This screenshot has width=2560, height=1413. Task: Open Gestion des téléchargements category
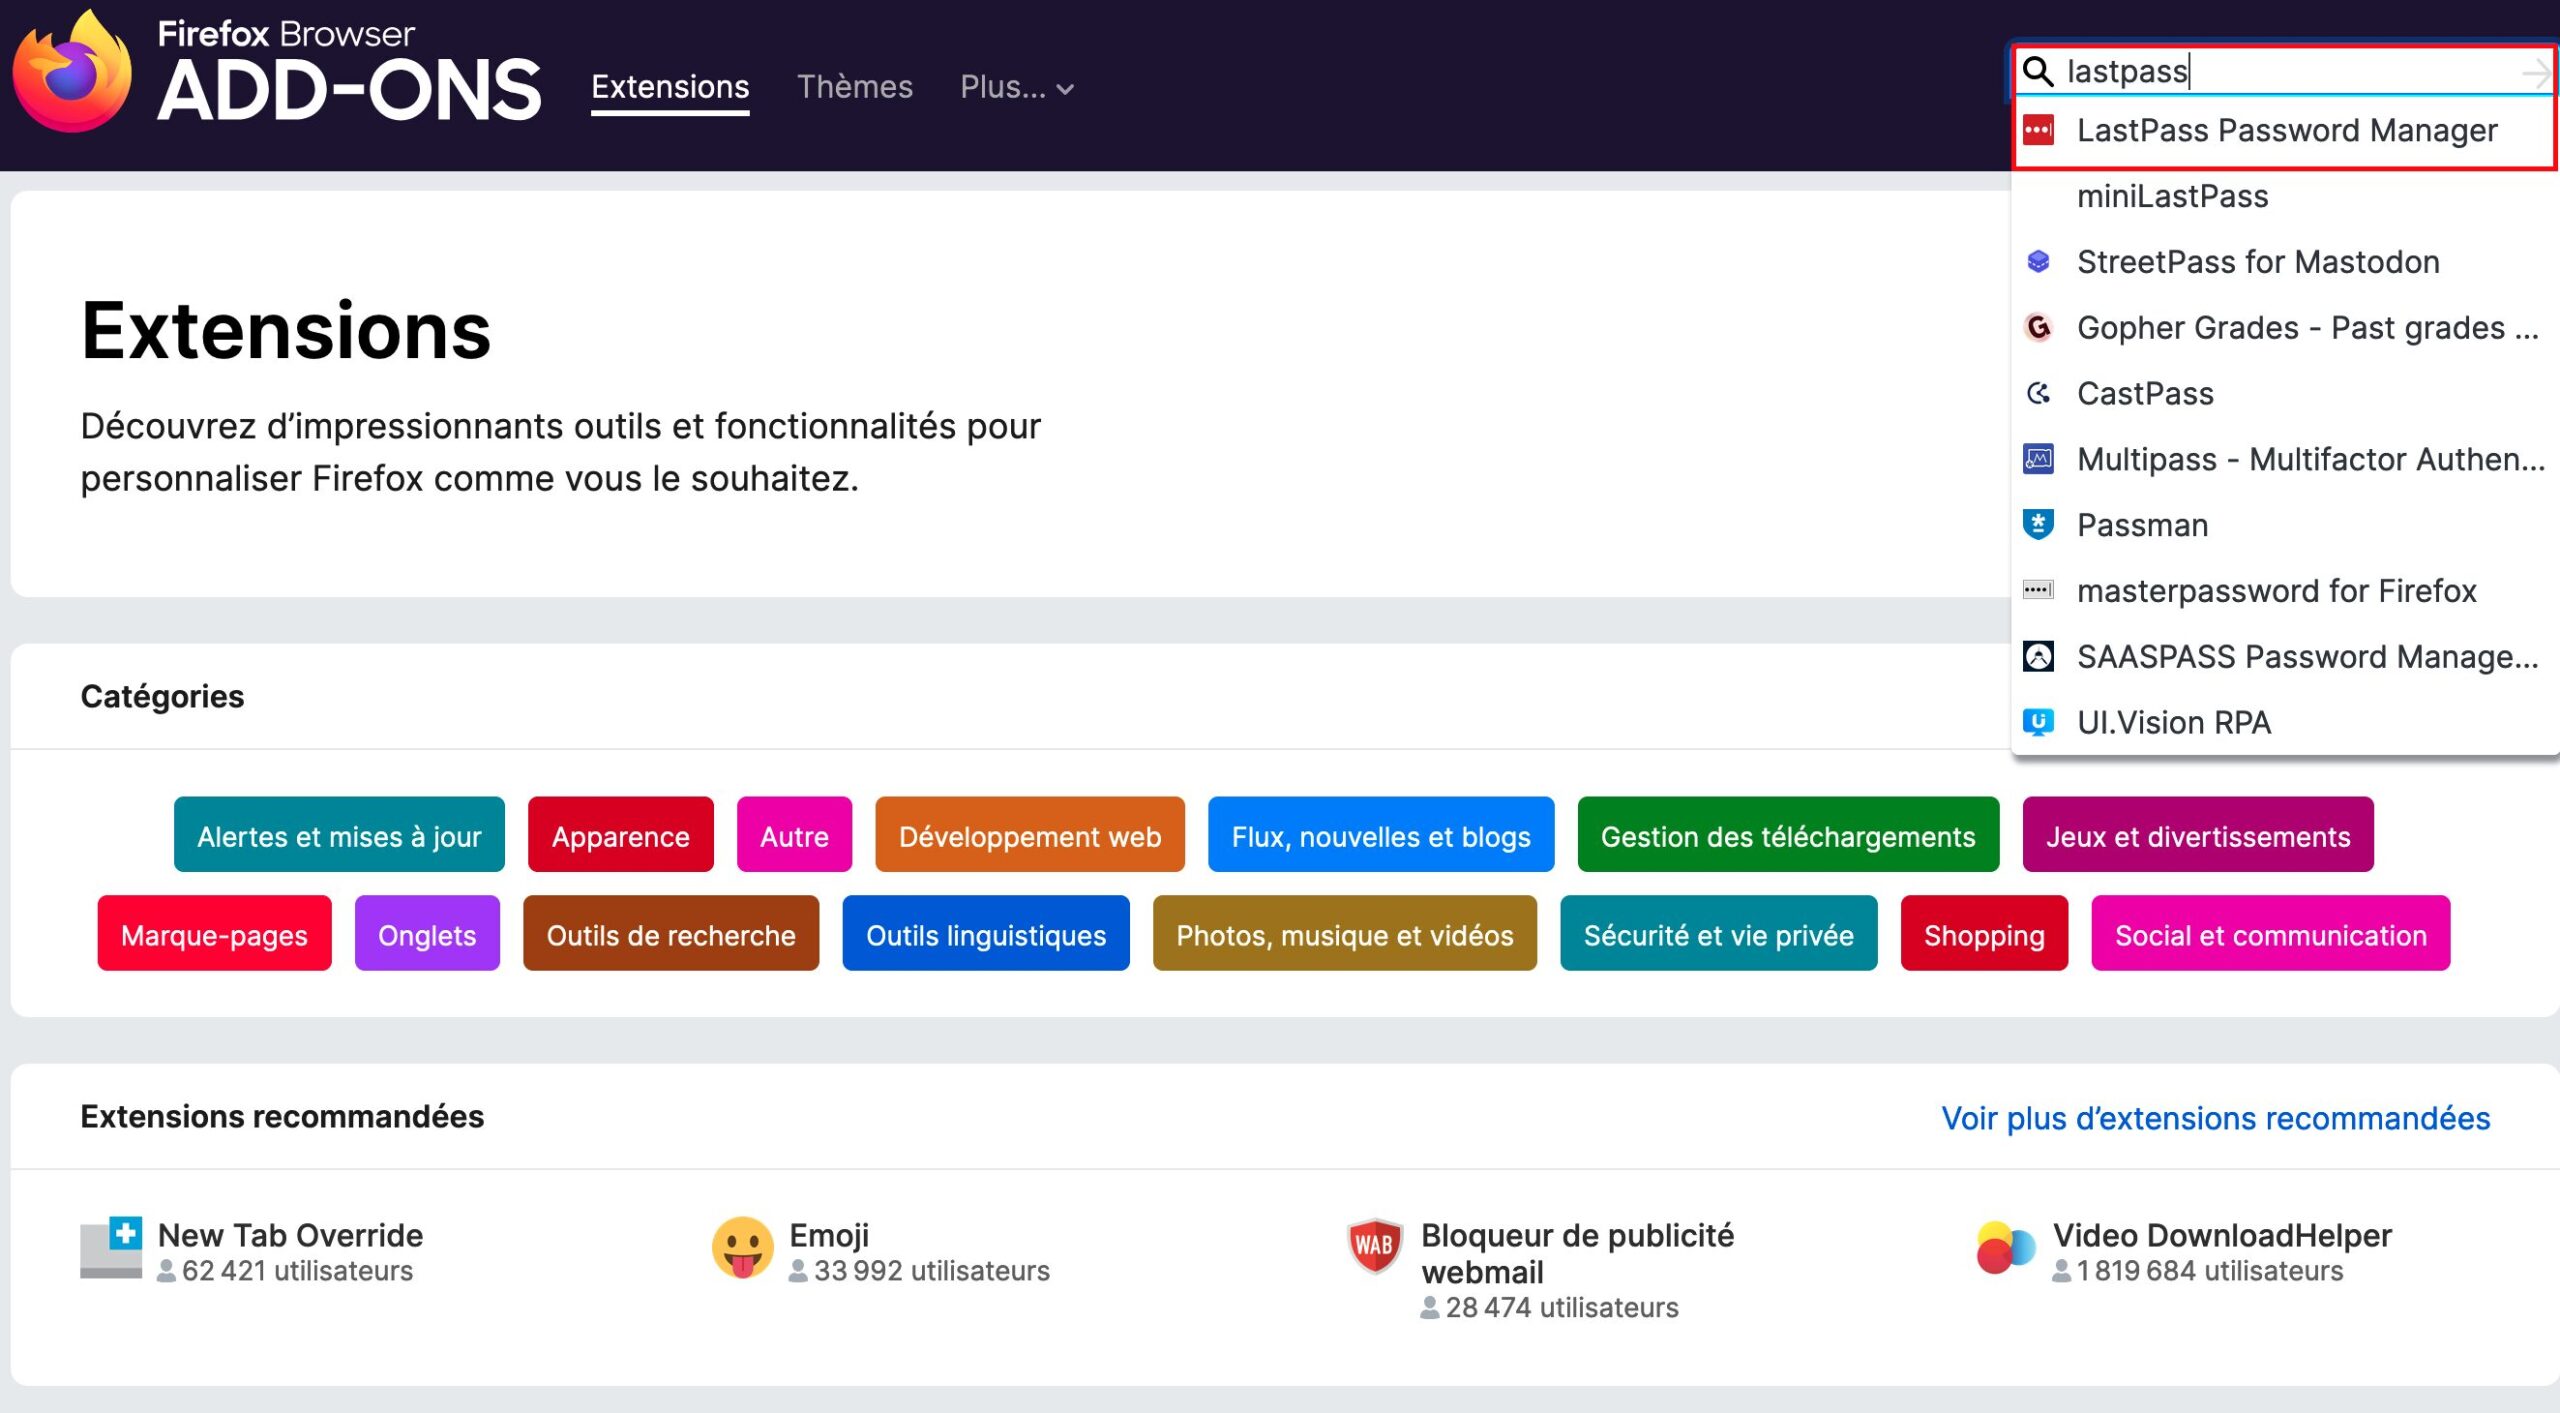pyautogui.click(x=1788, y=835)
